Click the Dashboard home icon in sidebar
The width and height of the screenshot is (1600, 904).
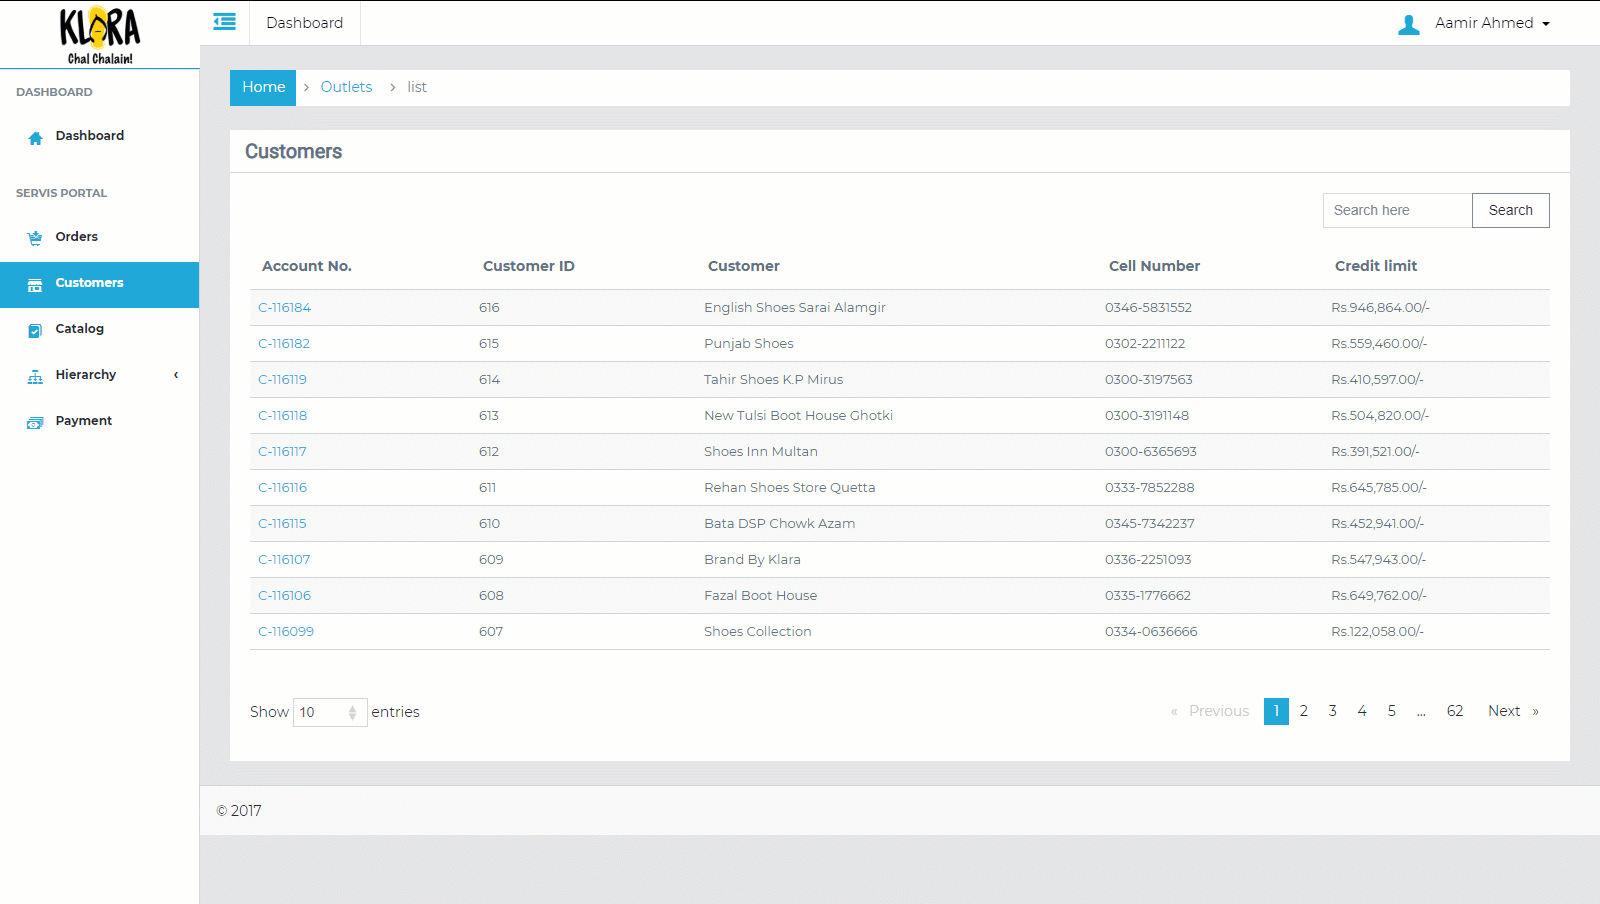click(x=35, y=138)
